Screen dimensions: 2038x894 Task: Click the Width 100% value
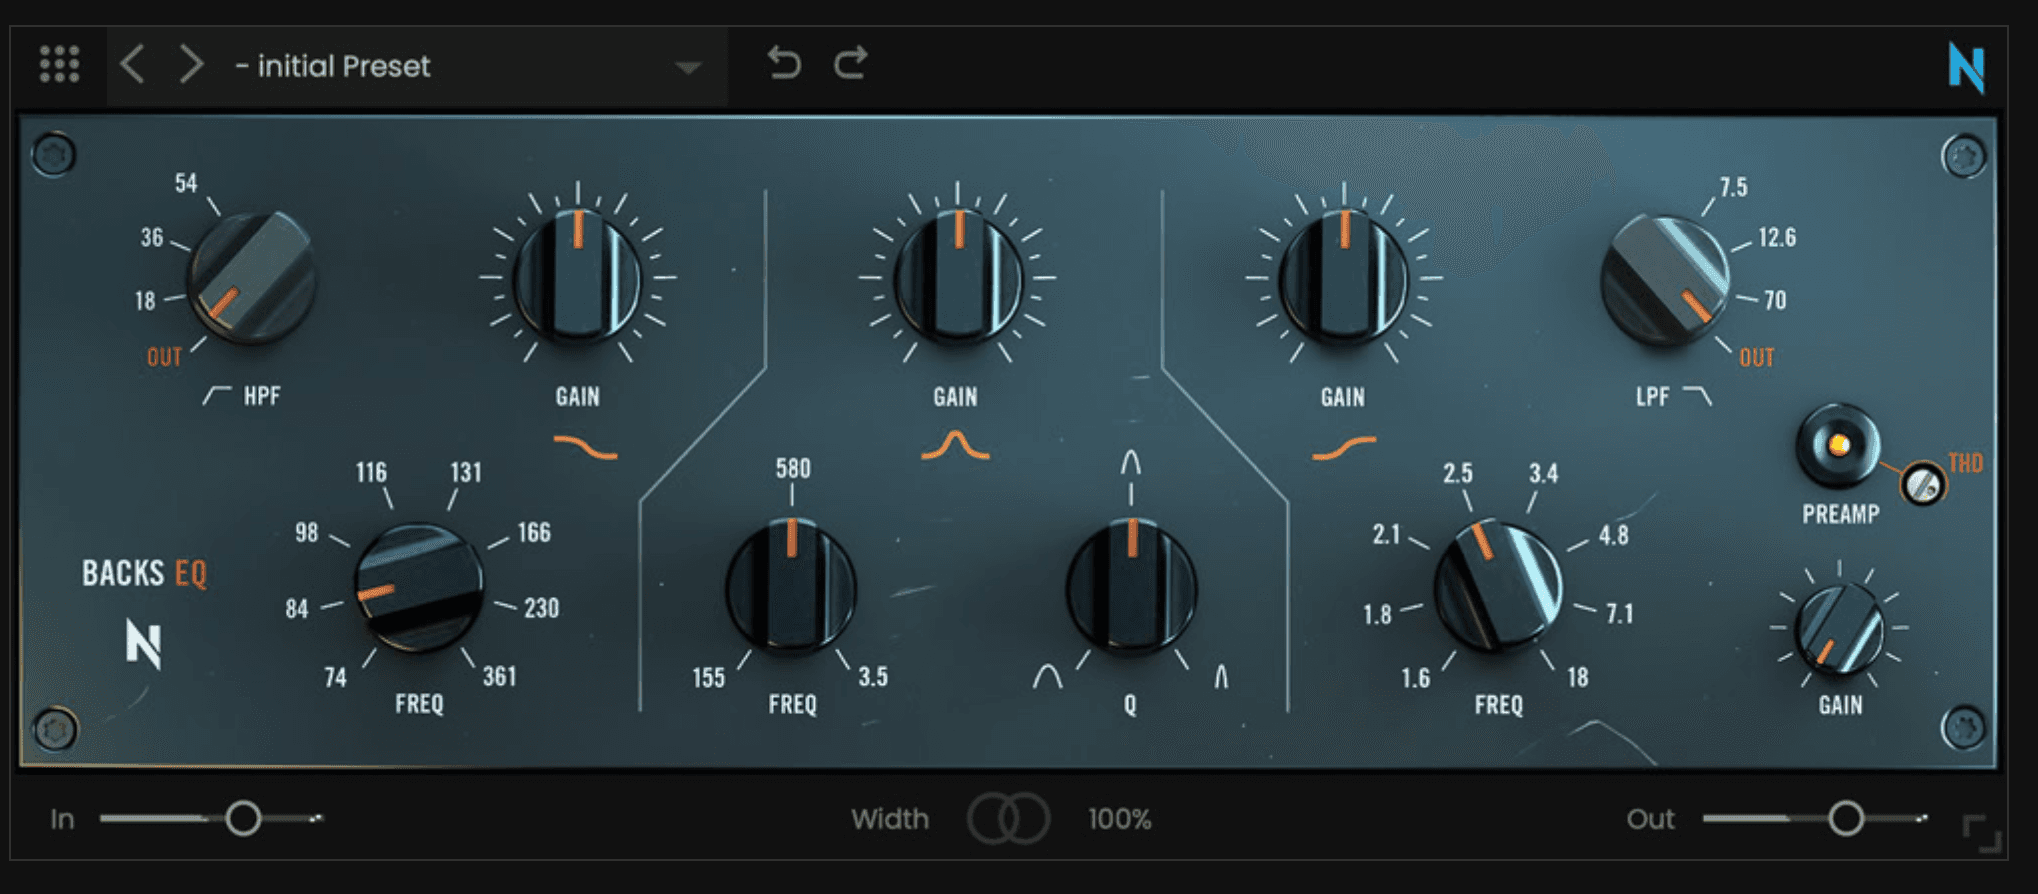point(1120,819)
